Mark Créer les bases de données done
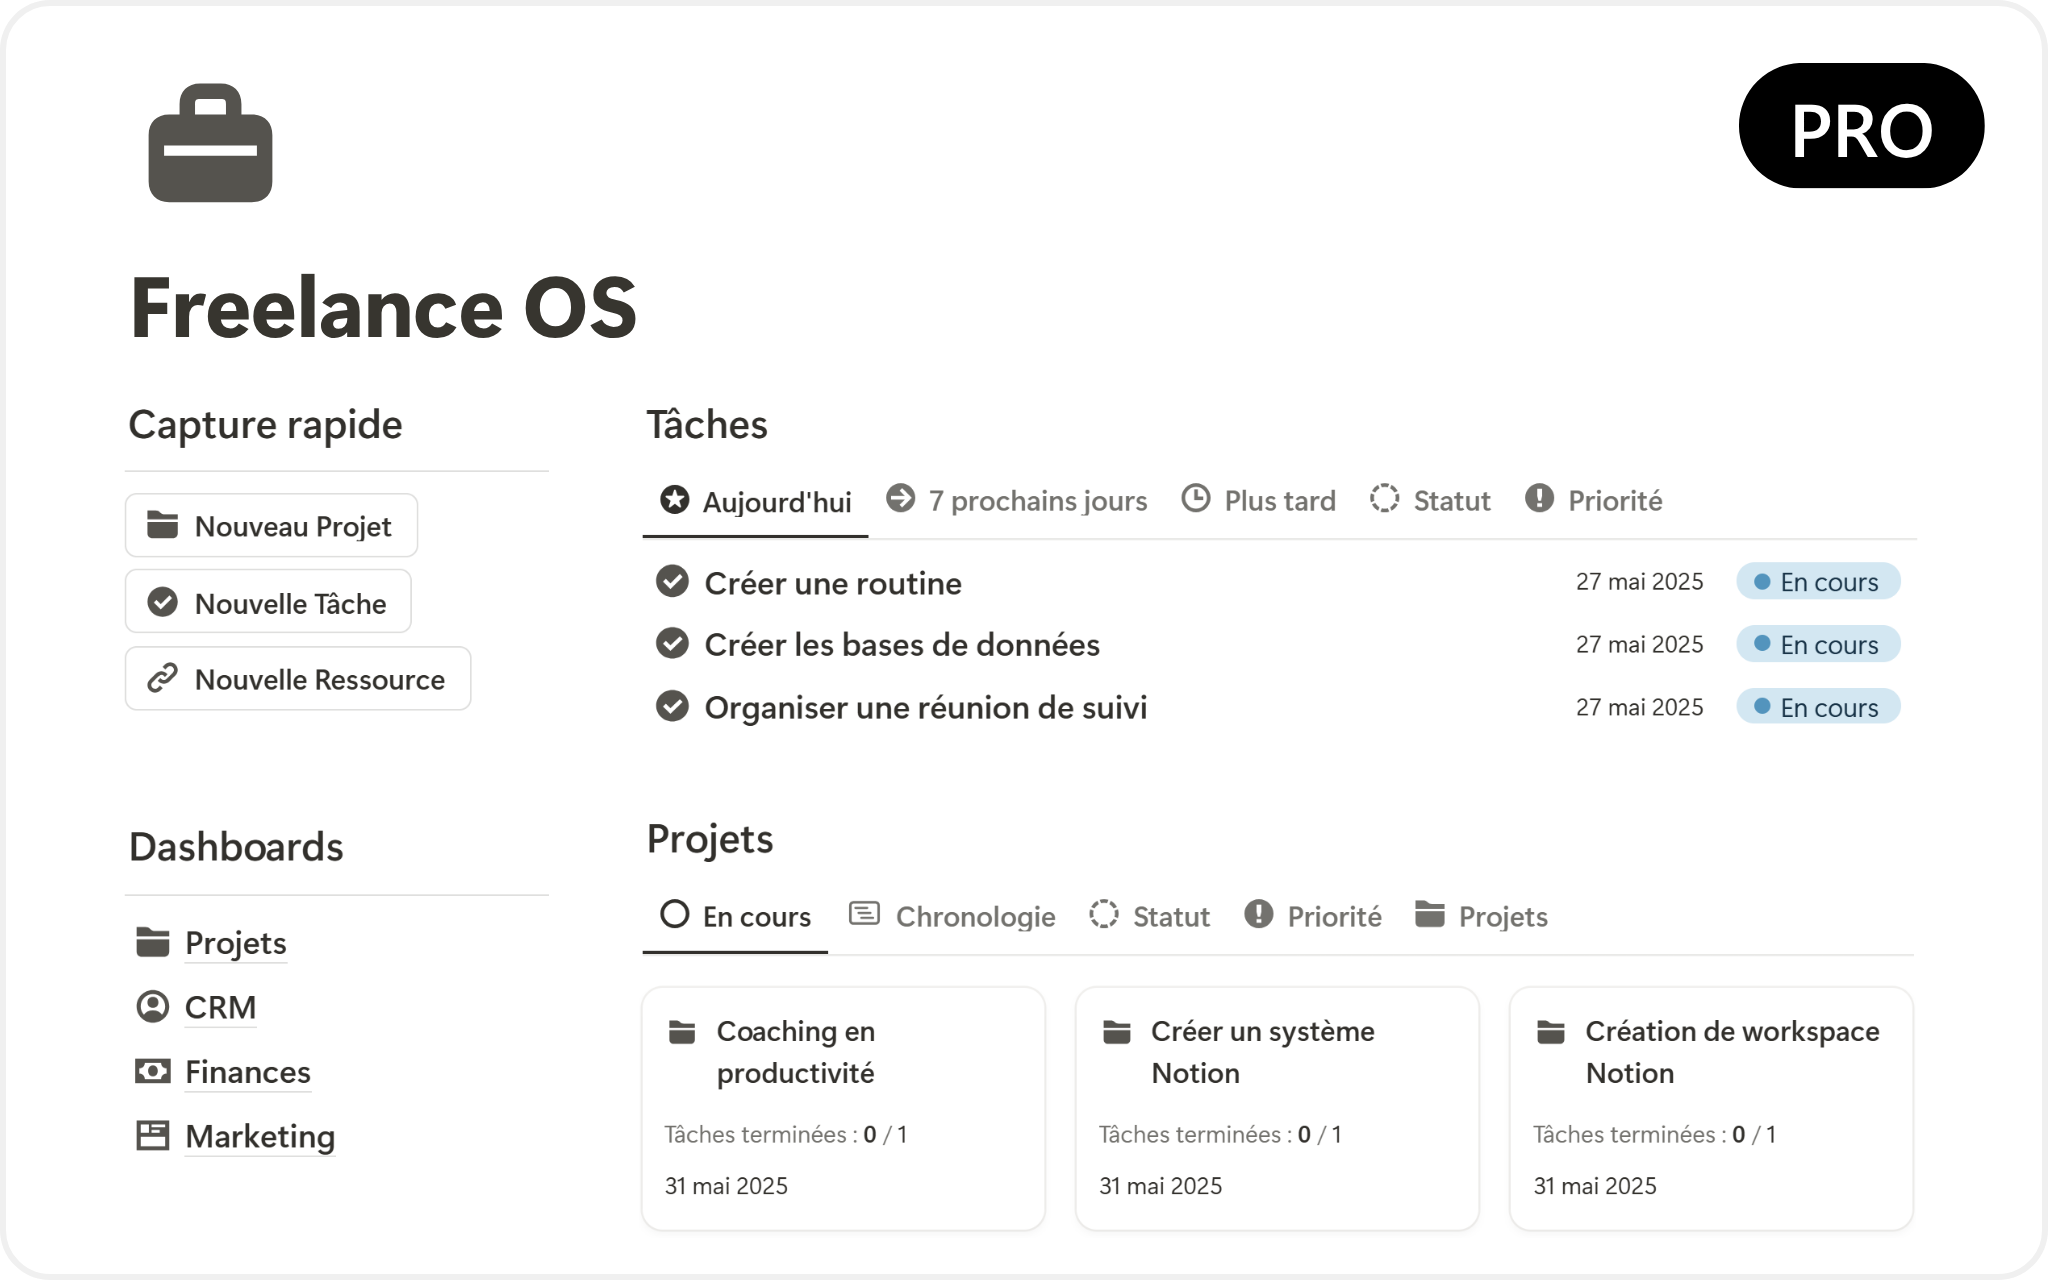The width and height of the screenshot is (2048, 1280). [672, 643]
